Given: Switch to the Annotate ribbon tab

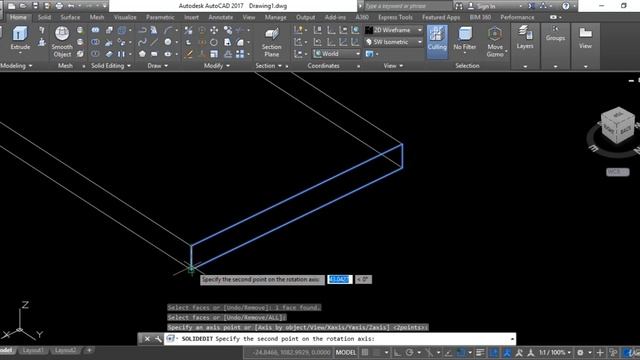Looking at the screenshot, I should pyautogui.click(x=220, y=17).
